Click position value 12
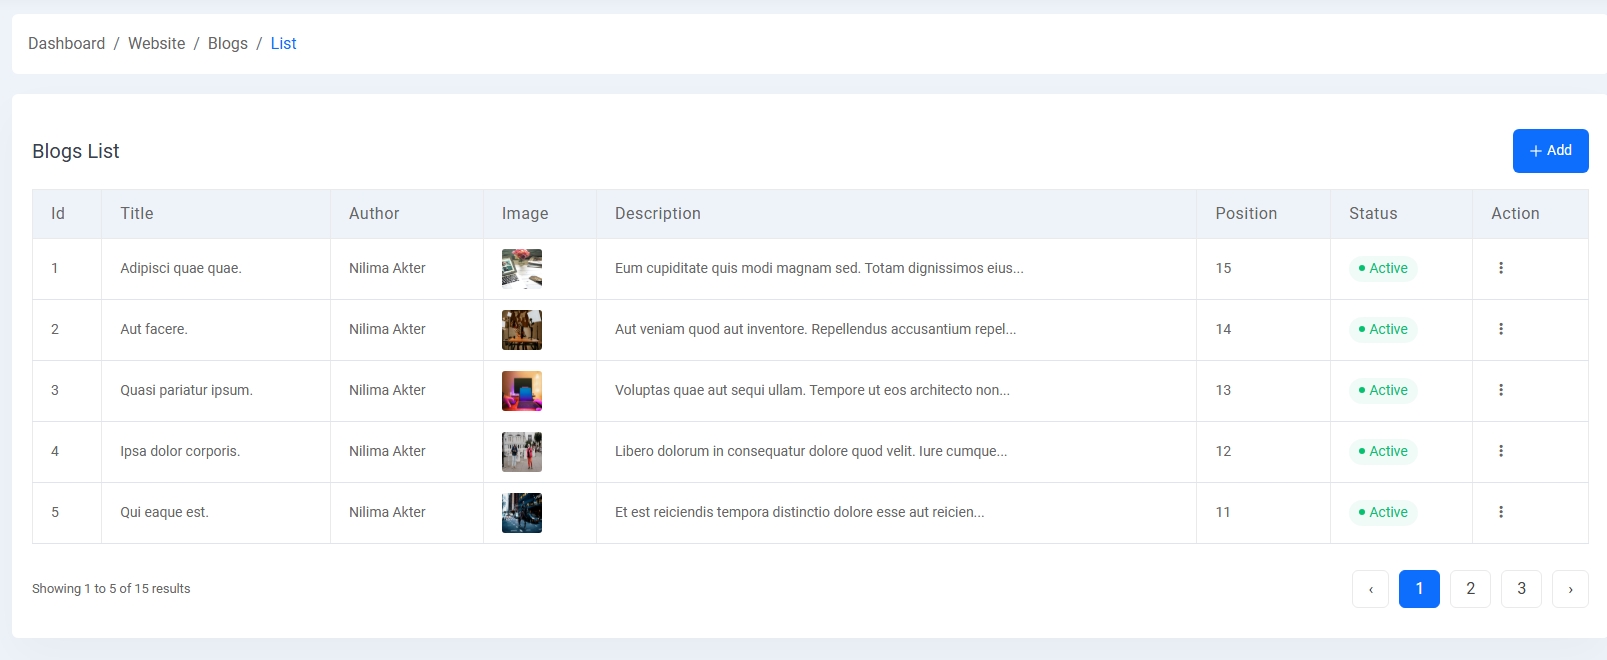This screenshot has width=1607, height=660. pyautogui.click(x=1223, y=451)
